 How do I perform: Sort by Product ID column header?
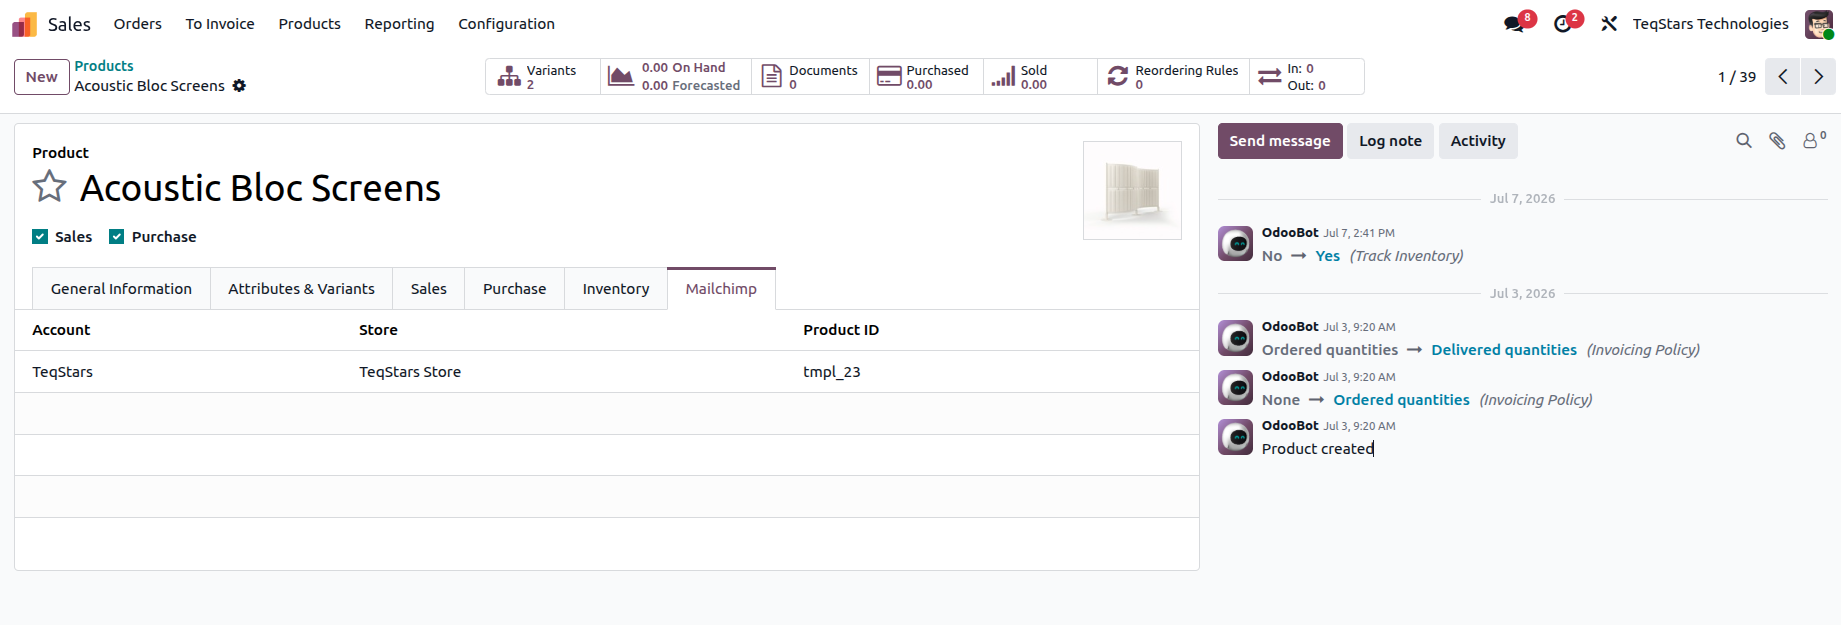[x=841, y=330]
